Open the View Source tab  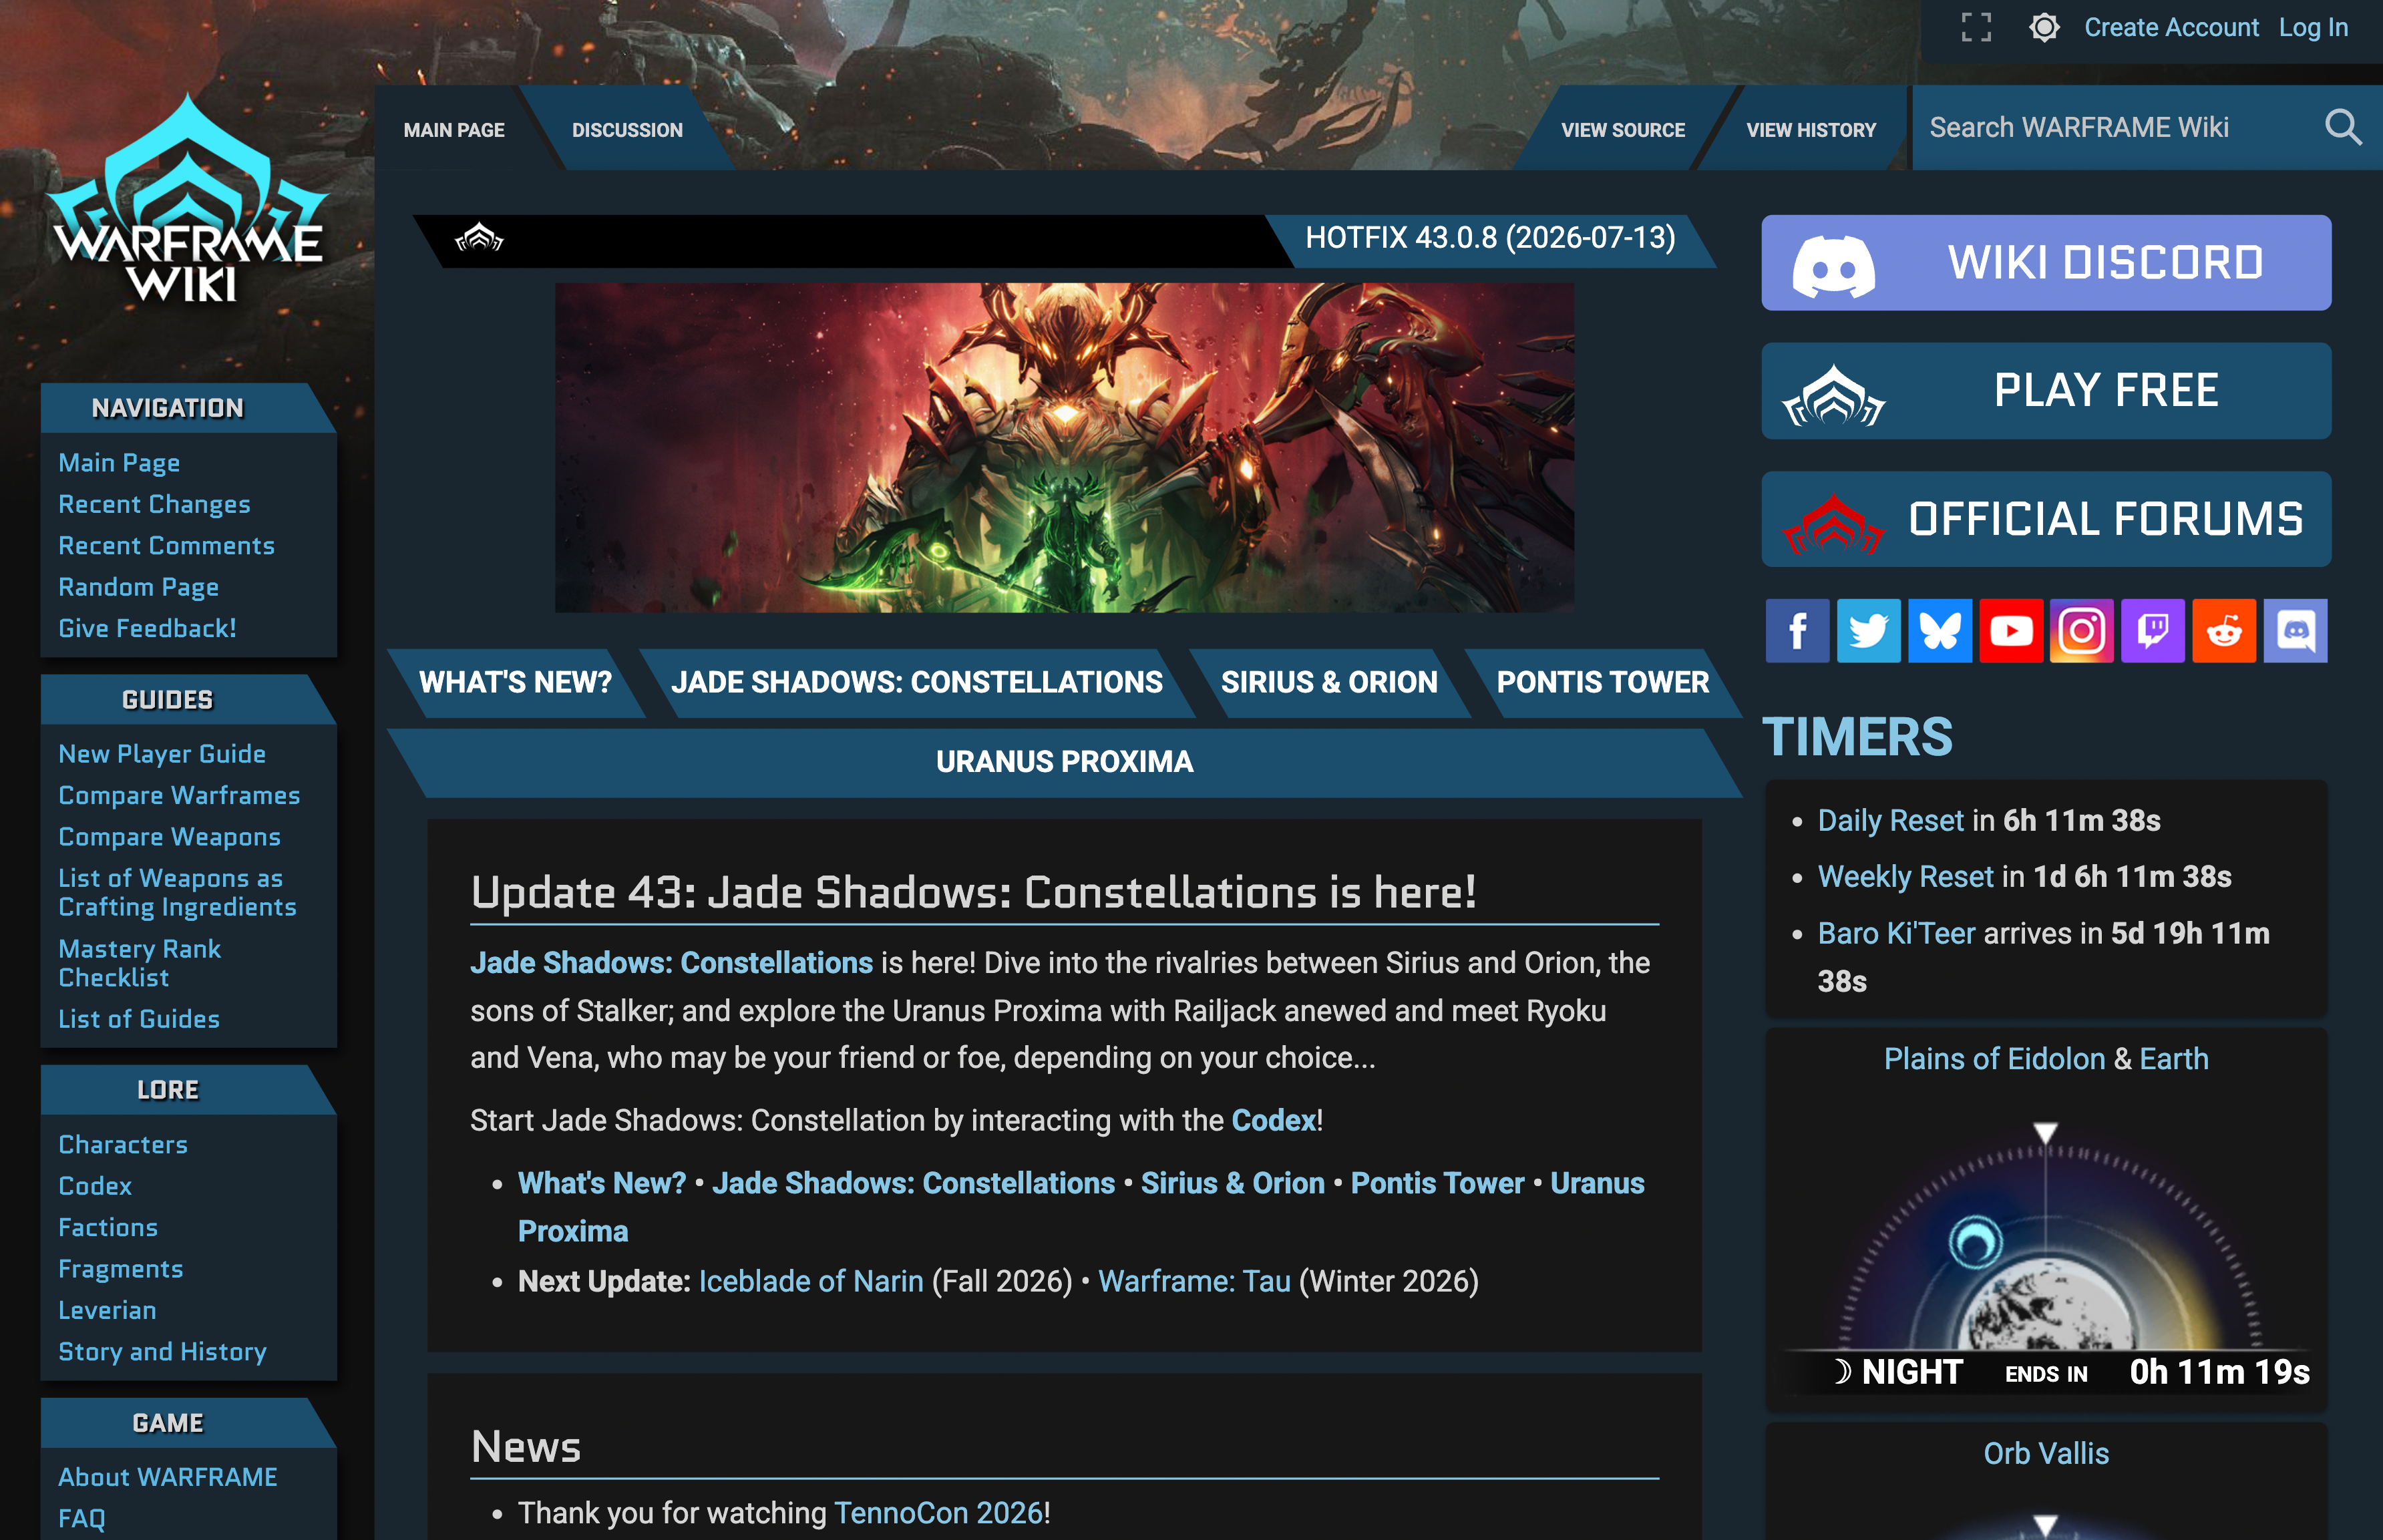[x=1623, y=130]
